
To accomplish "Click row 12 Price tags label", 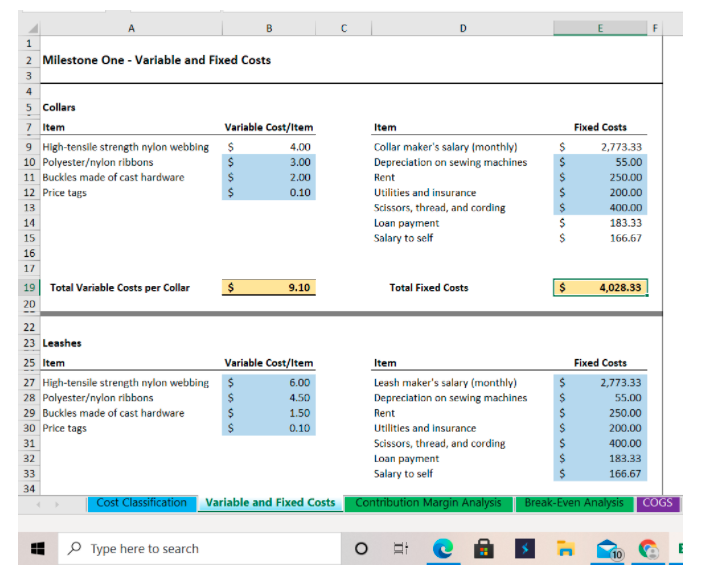I will pyautogui.click(x=64, y=192).
